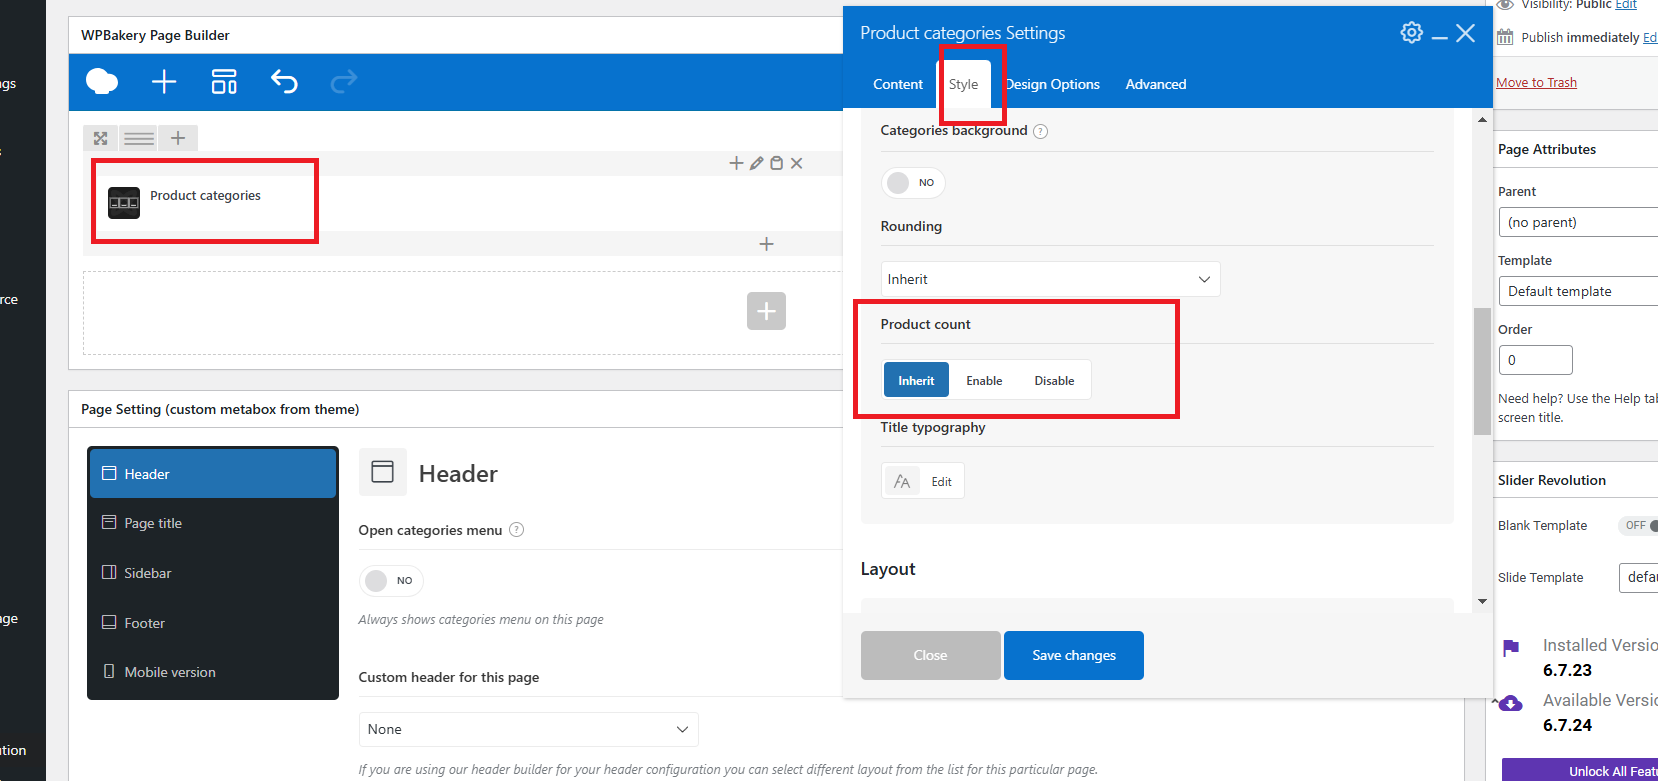Toggle the Blank Template switch
This screenshot has height=781, width=1658.
point(1638,525)
